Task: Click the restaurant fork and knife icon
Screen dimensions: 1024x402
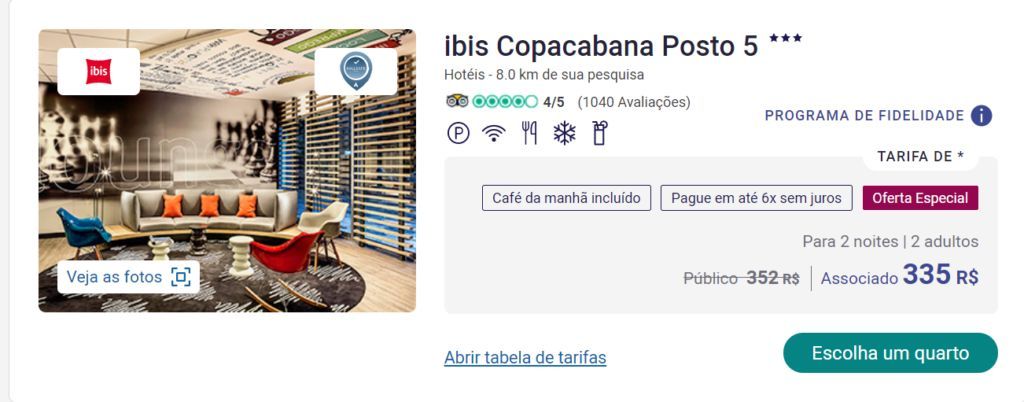Action: click(529, 133)
